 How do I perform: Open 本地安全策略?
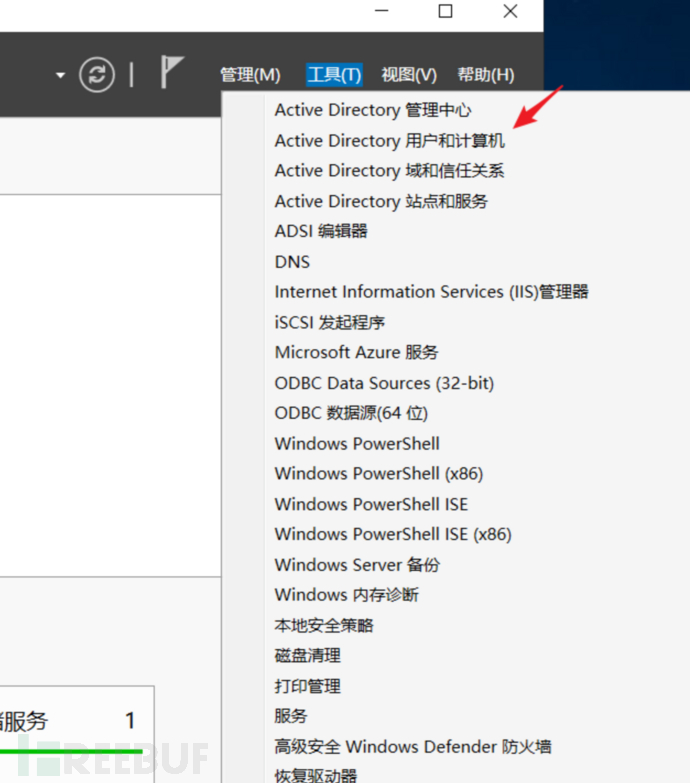pyautogui.click(x=324, y=625)
